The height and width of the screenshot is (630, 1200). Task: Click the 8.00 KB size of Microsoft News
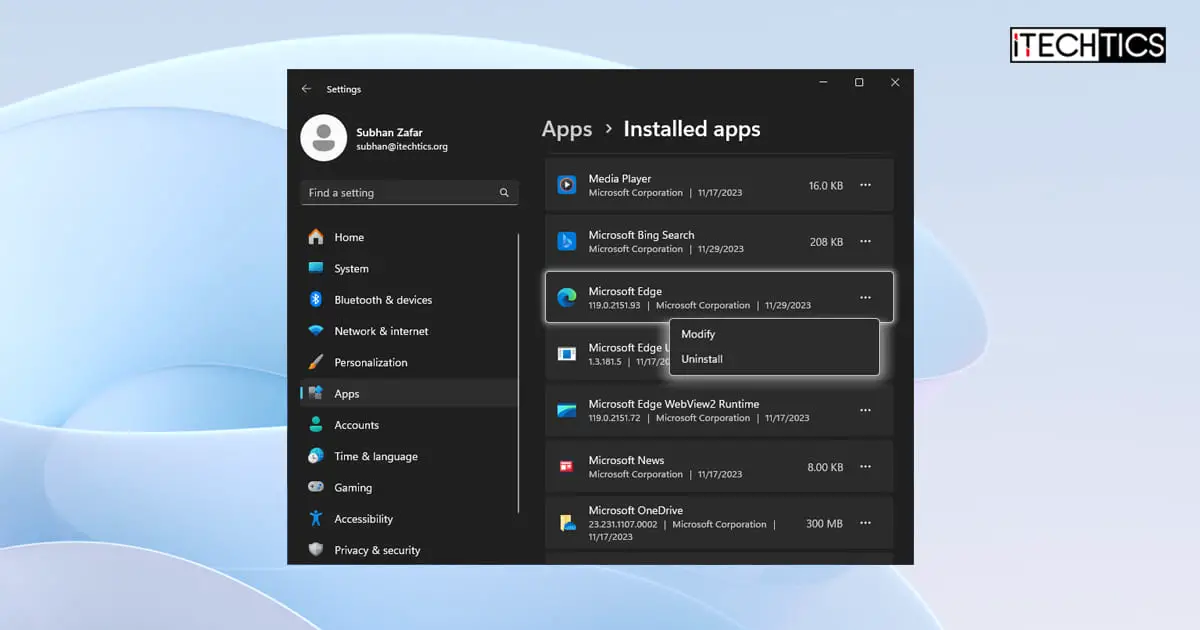(826, 467)
